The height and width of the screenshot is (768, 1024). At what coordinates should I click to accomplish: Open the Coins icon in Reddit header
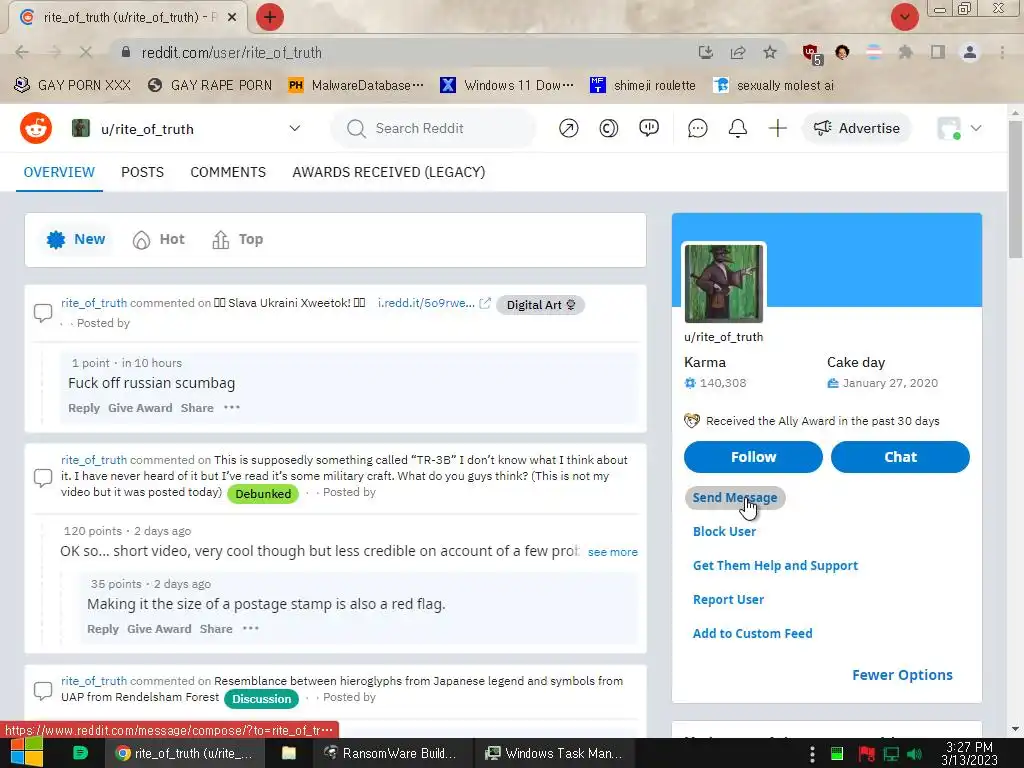(x=608, y=129)
